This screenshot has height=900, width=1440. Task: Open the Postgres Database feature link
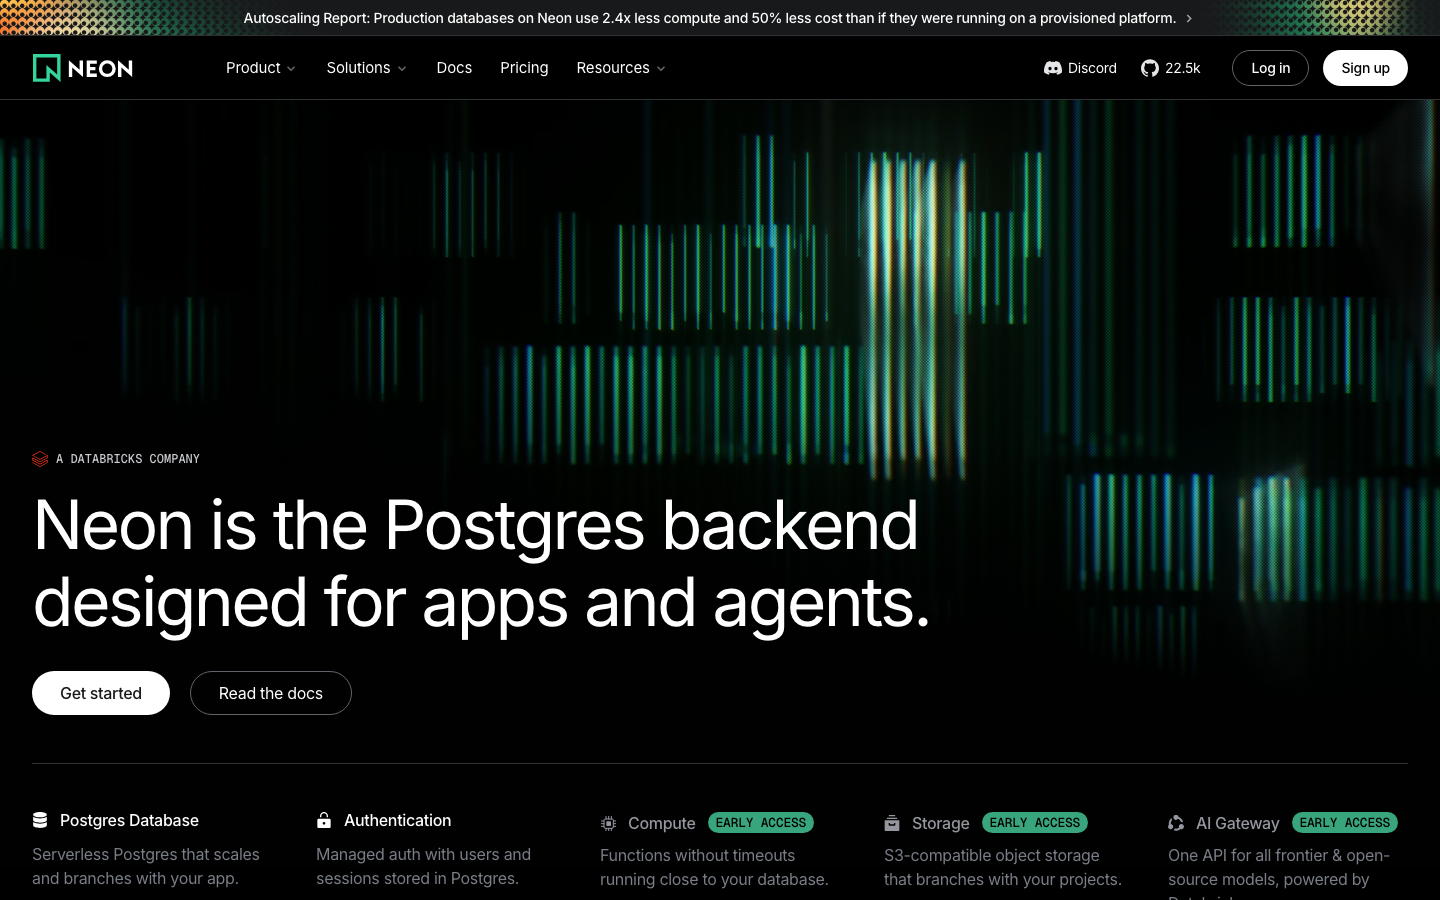[129, 820]
